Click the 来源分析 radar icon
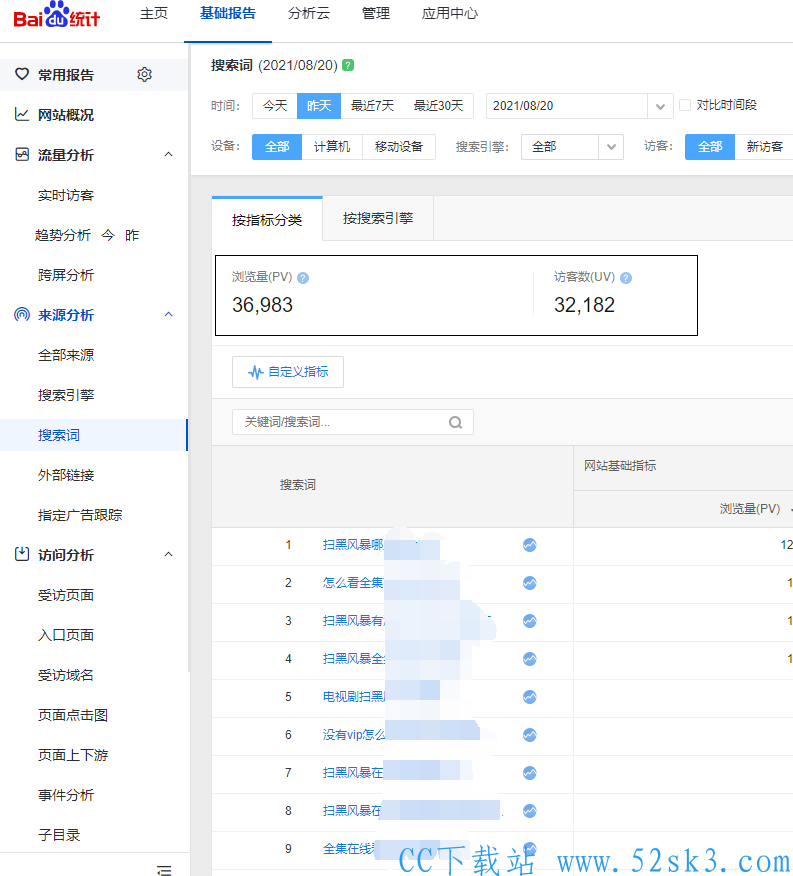The height and width of the screenshot is (876, 793). pyautogui.click(x=22, y=315)
